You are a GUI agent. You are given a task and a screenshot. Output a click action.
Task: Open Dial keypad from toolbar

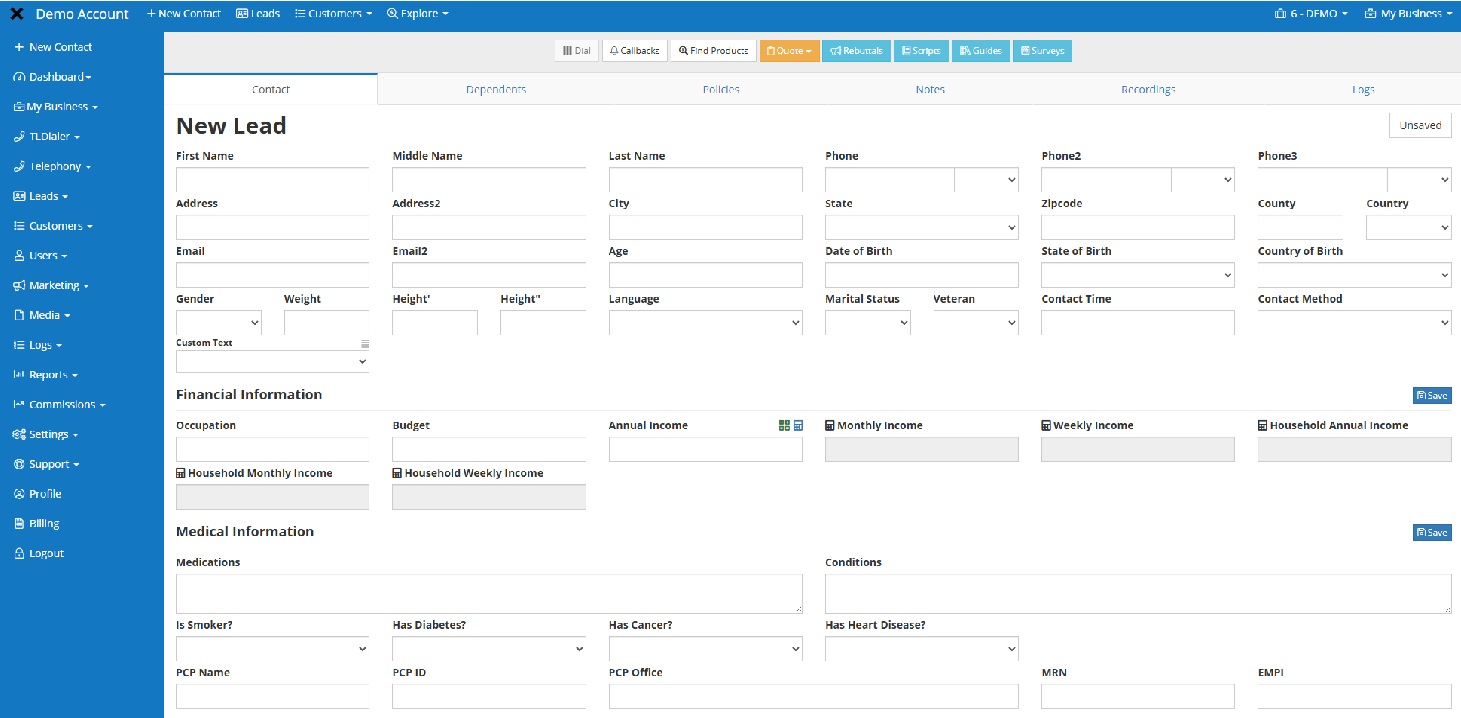tap(577, 51)
